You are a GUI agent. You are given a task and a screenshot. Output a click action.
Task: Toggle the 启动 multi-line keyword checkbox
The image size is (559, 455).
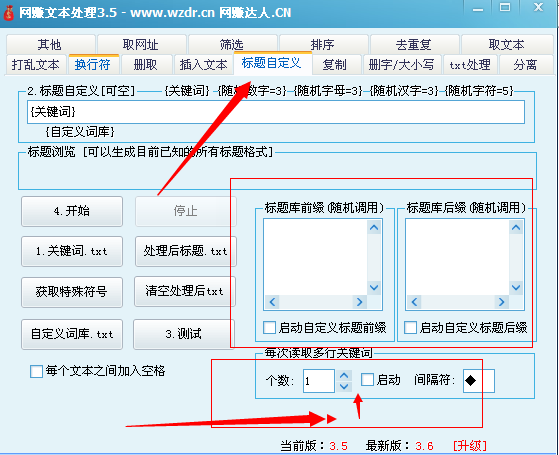367,380
